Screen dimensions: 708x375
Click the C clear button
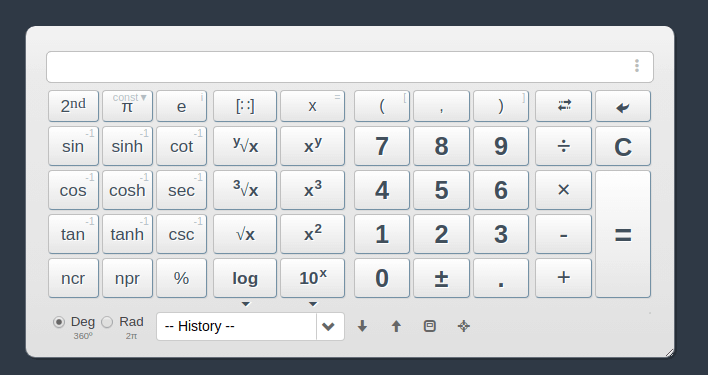coord(623,146)
